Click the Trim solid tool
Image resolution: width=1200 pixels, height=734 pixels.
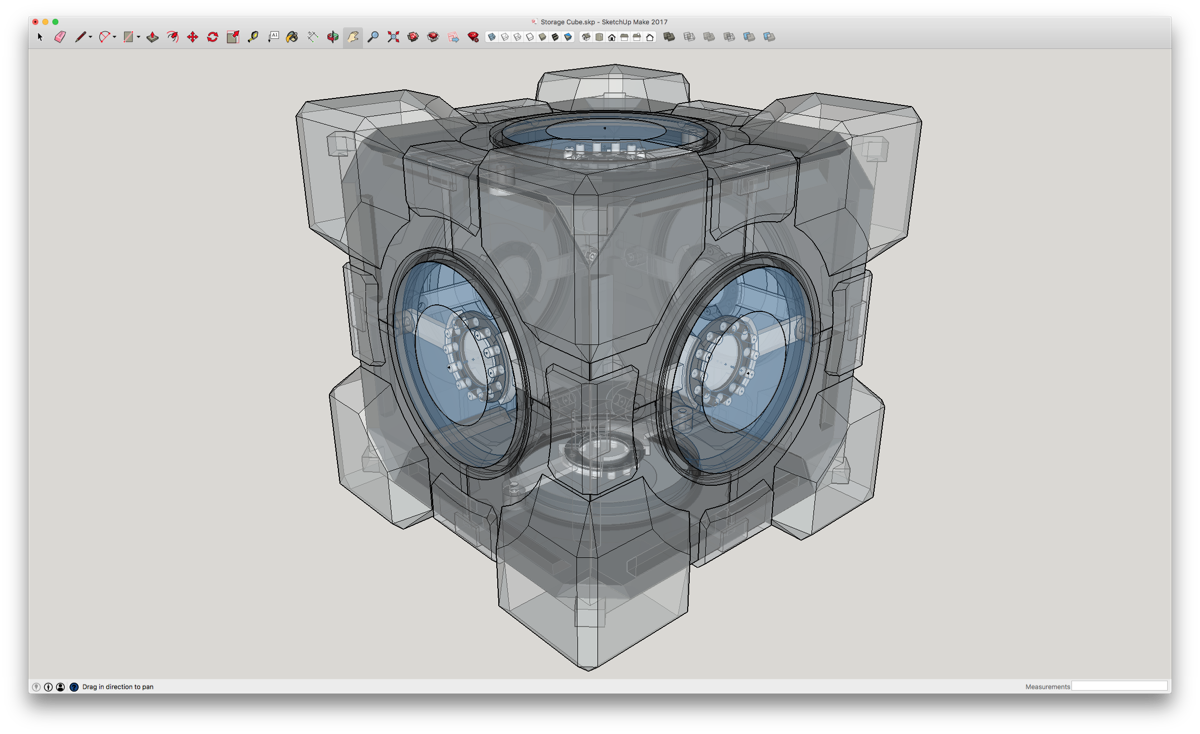[x=748, y=37]
